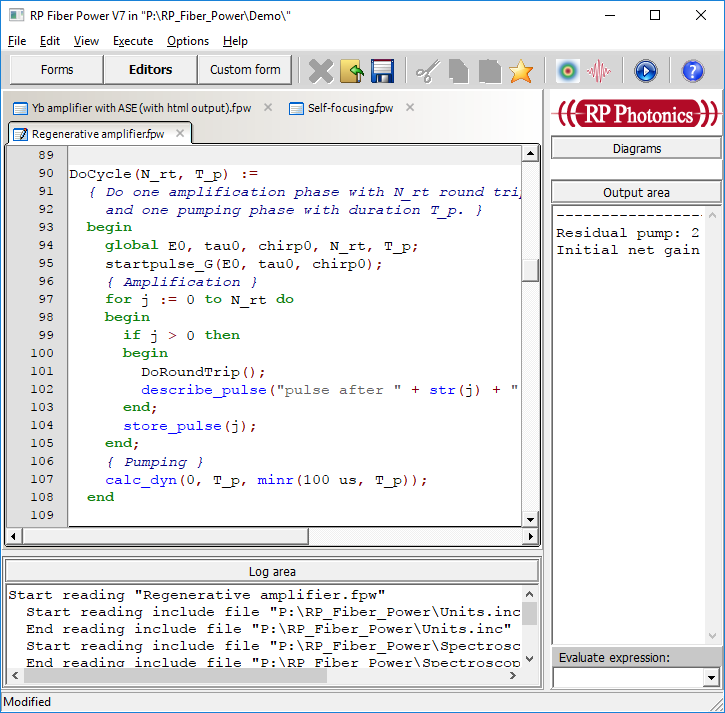Click output area scroll down arrow
The height and width of the screenshot is (713, 725).
coord(712,636)
